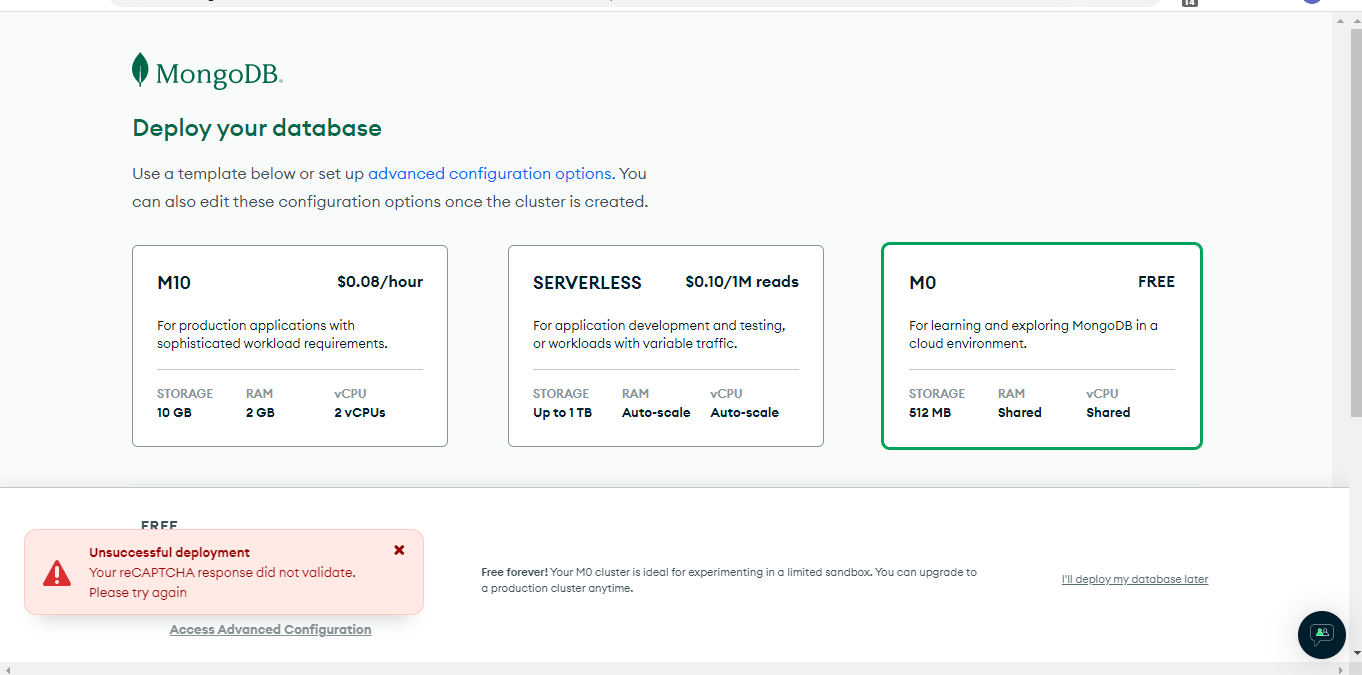Open the advanced configuration options link
Viewport: 1362px width, 675px height.
pyautogui.click(x=489, y=174)
